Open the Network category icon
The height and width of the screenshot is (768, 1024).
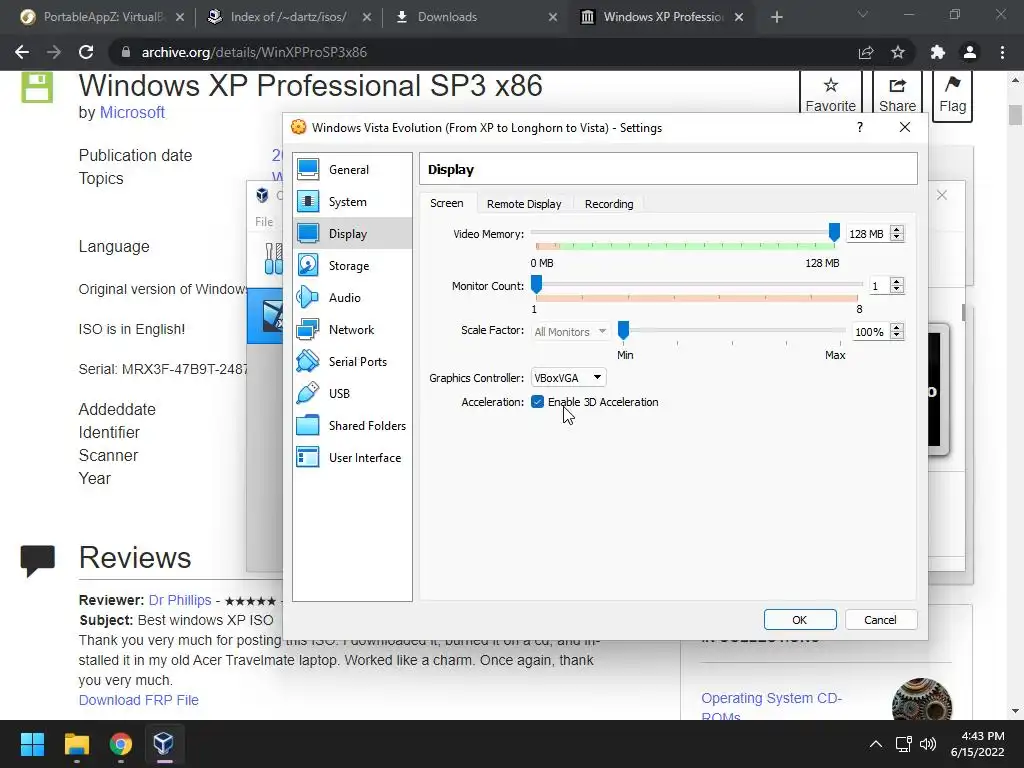point(308,330)
